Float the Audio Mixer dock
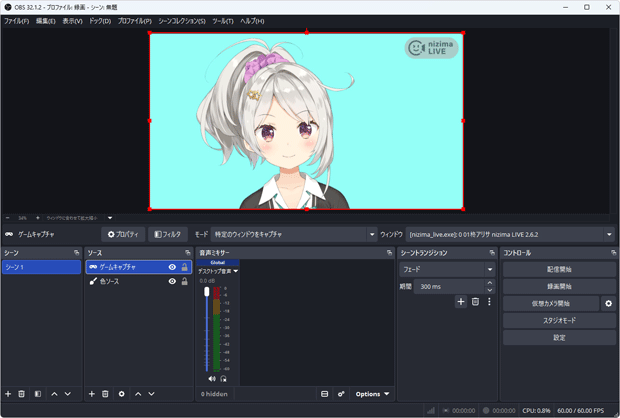This screenshot has width=620, height=418. pos(389,253)
